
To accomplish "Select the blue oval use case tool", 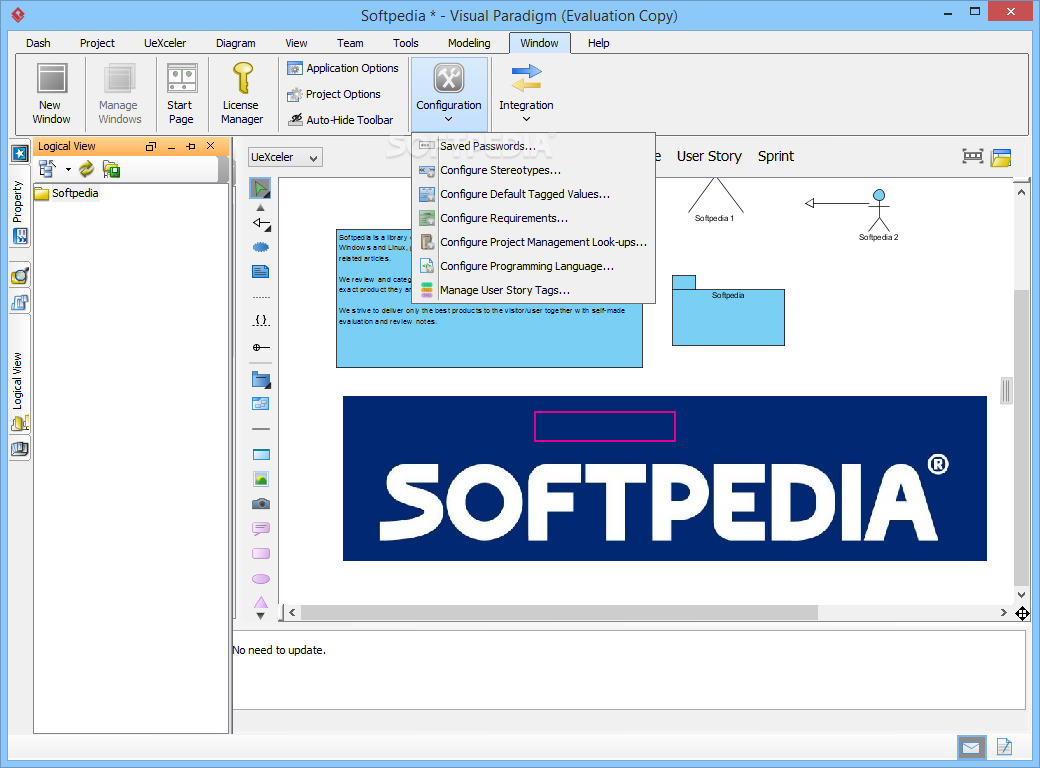I will click(261, 247).
